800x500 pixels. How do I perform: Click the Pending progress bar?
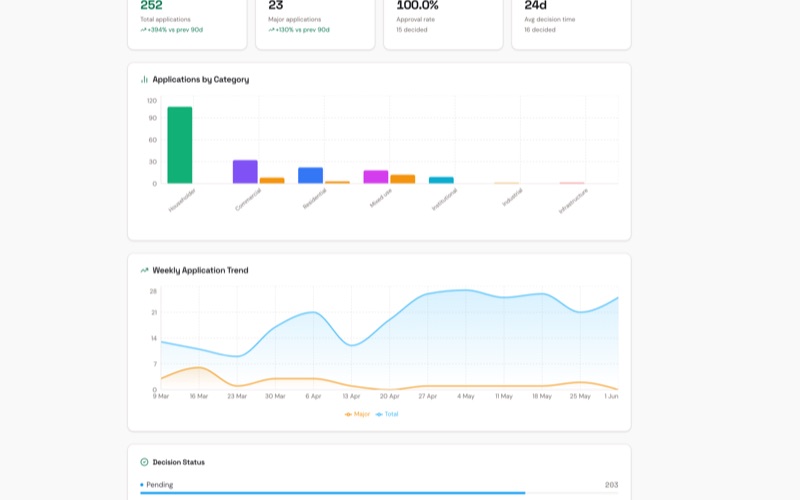379,493
